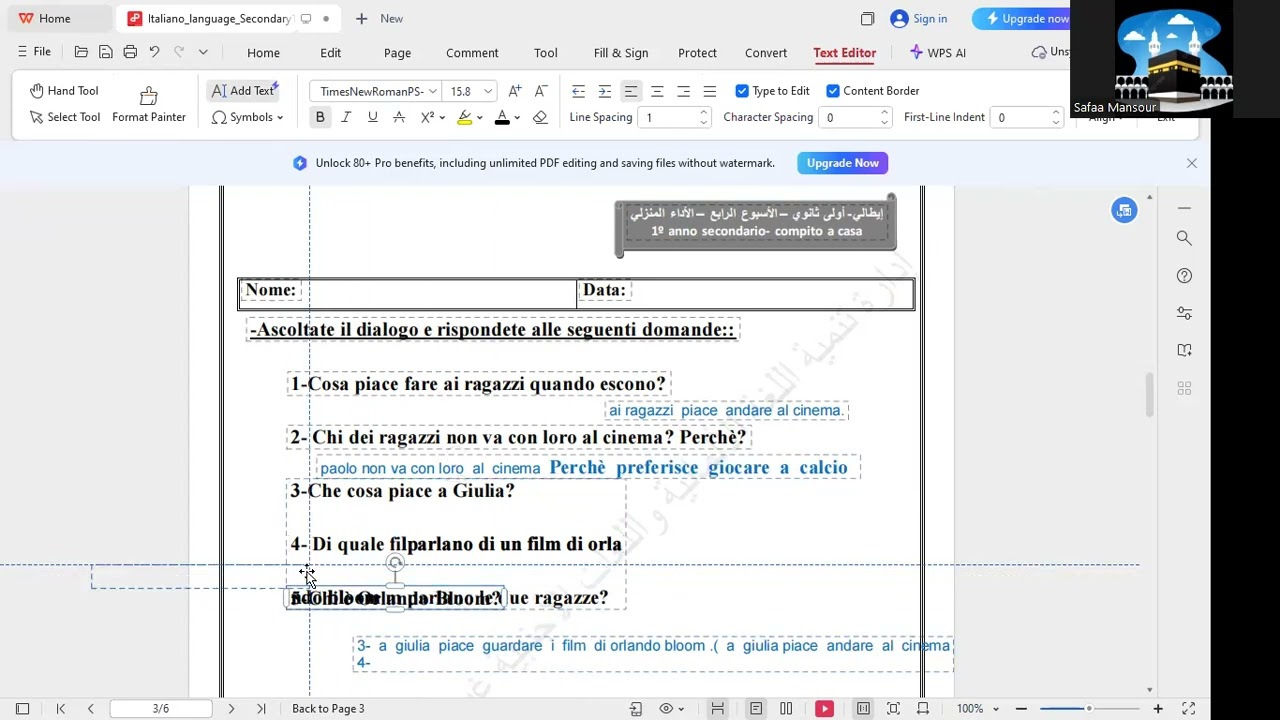The width and height of the screenshot is (1280, 720).
Task: Activate the Format Painter
Action: 149,105
